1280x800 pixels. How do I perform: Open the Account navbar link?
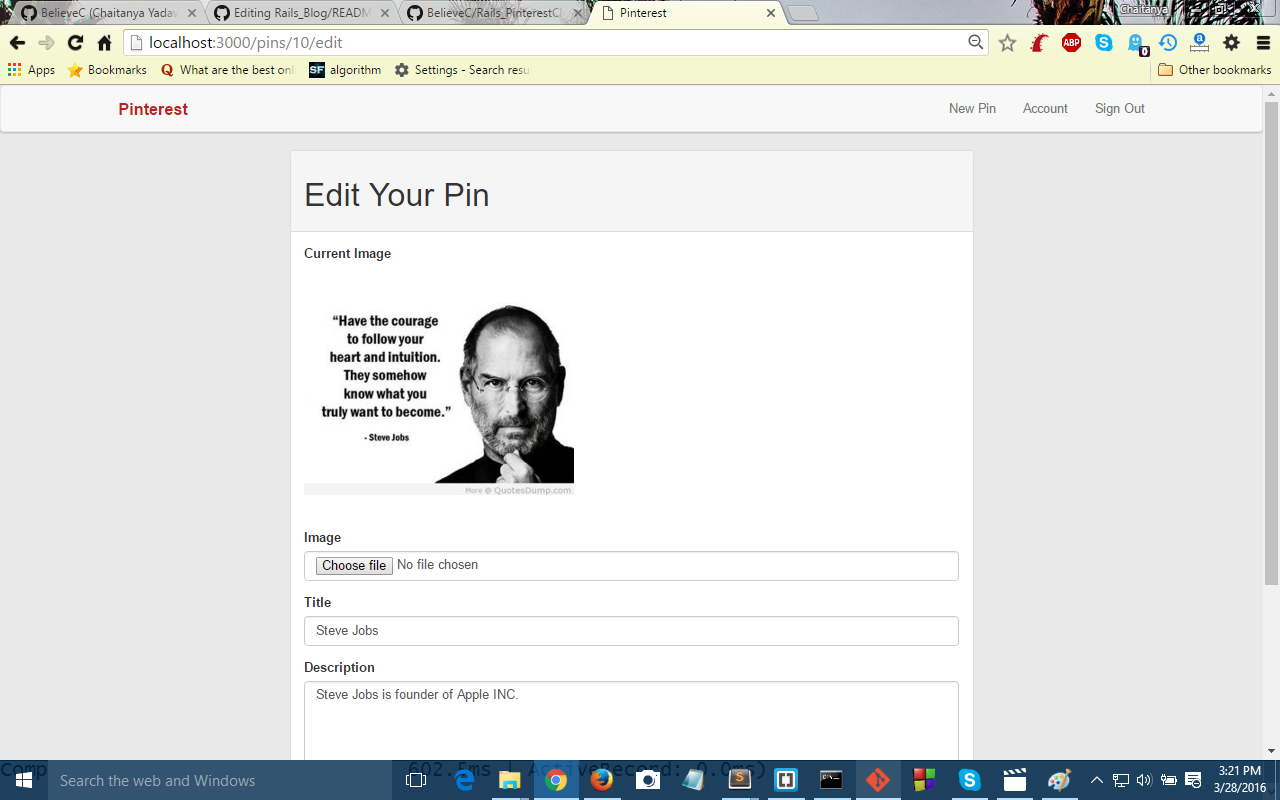tap(1045, 108)
